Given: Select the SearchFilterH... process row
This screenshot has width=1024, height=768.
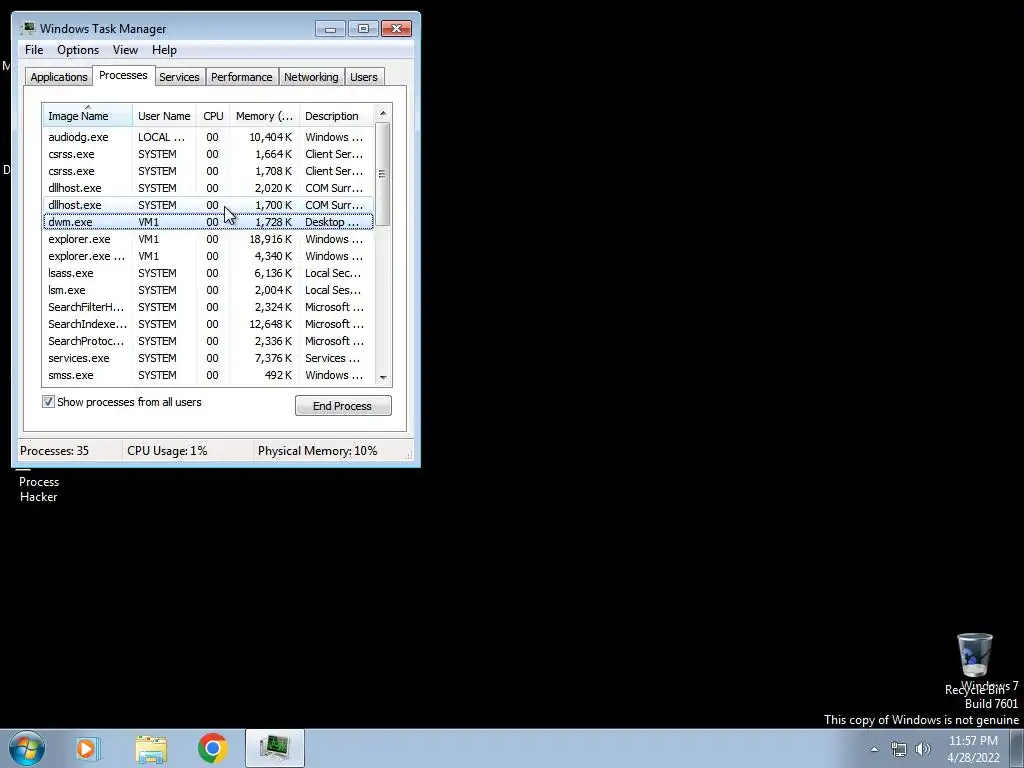Looking at the screenshot, I should [x=208, y=307].
